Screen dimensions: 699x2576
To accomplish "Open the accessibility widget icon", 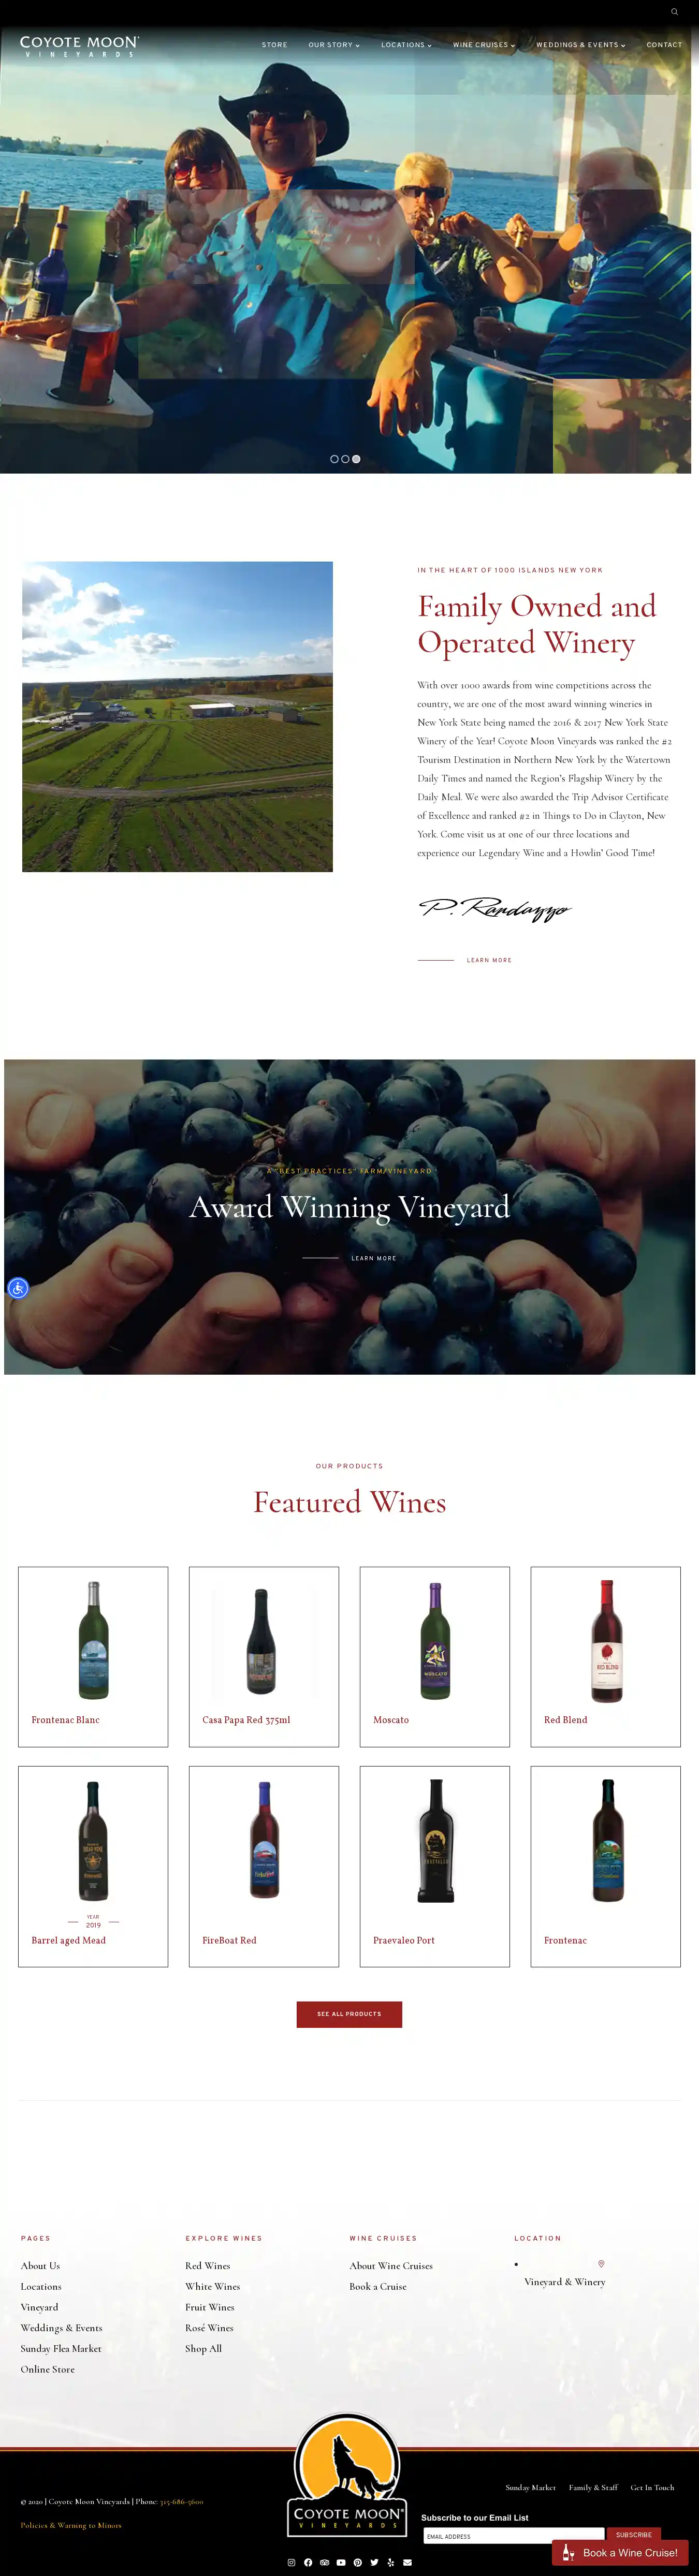I will click(18, 1288).
